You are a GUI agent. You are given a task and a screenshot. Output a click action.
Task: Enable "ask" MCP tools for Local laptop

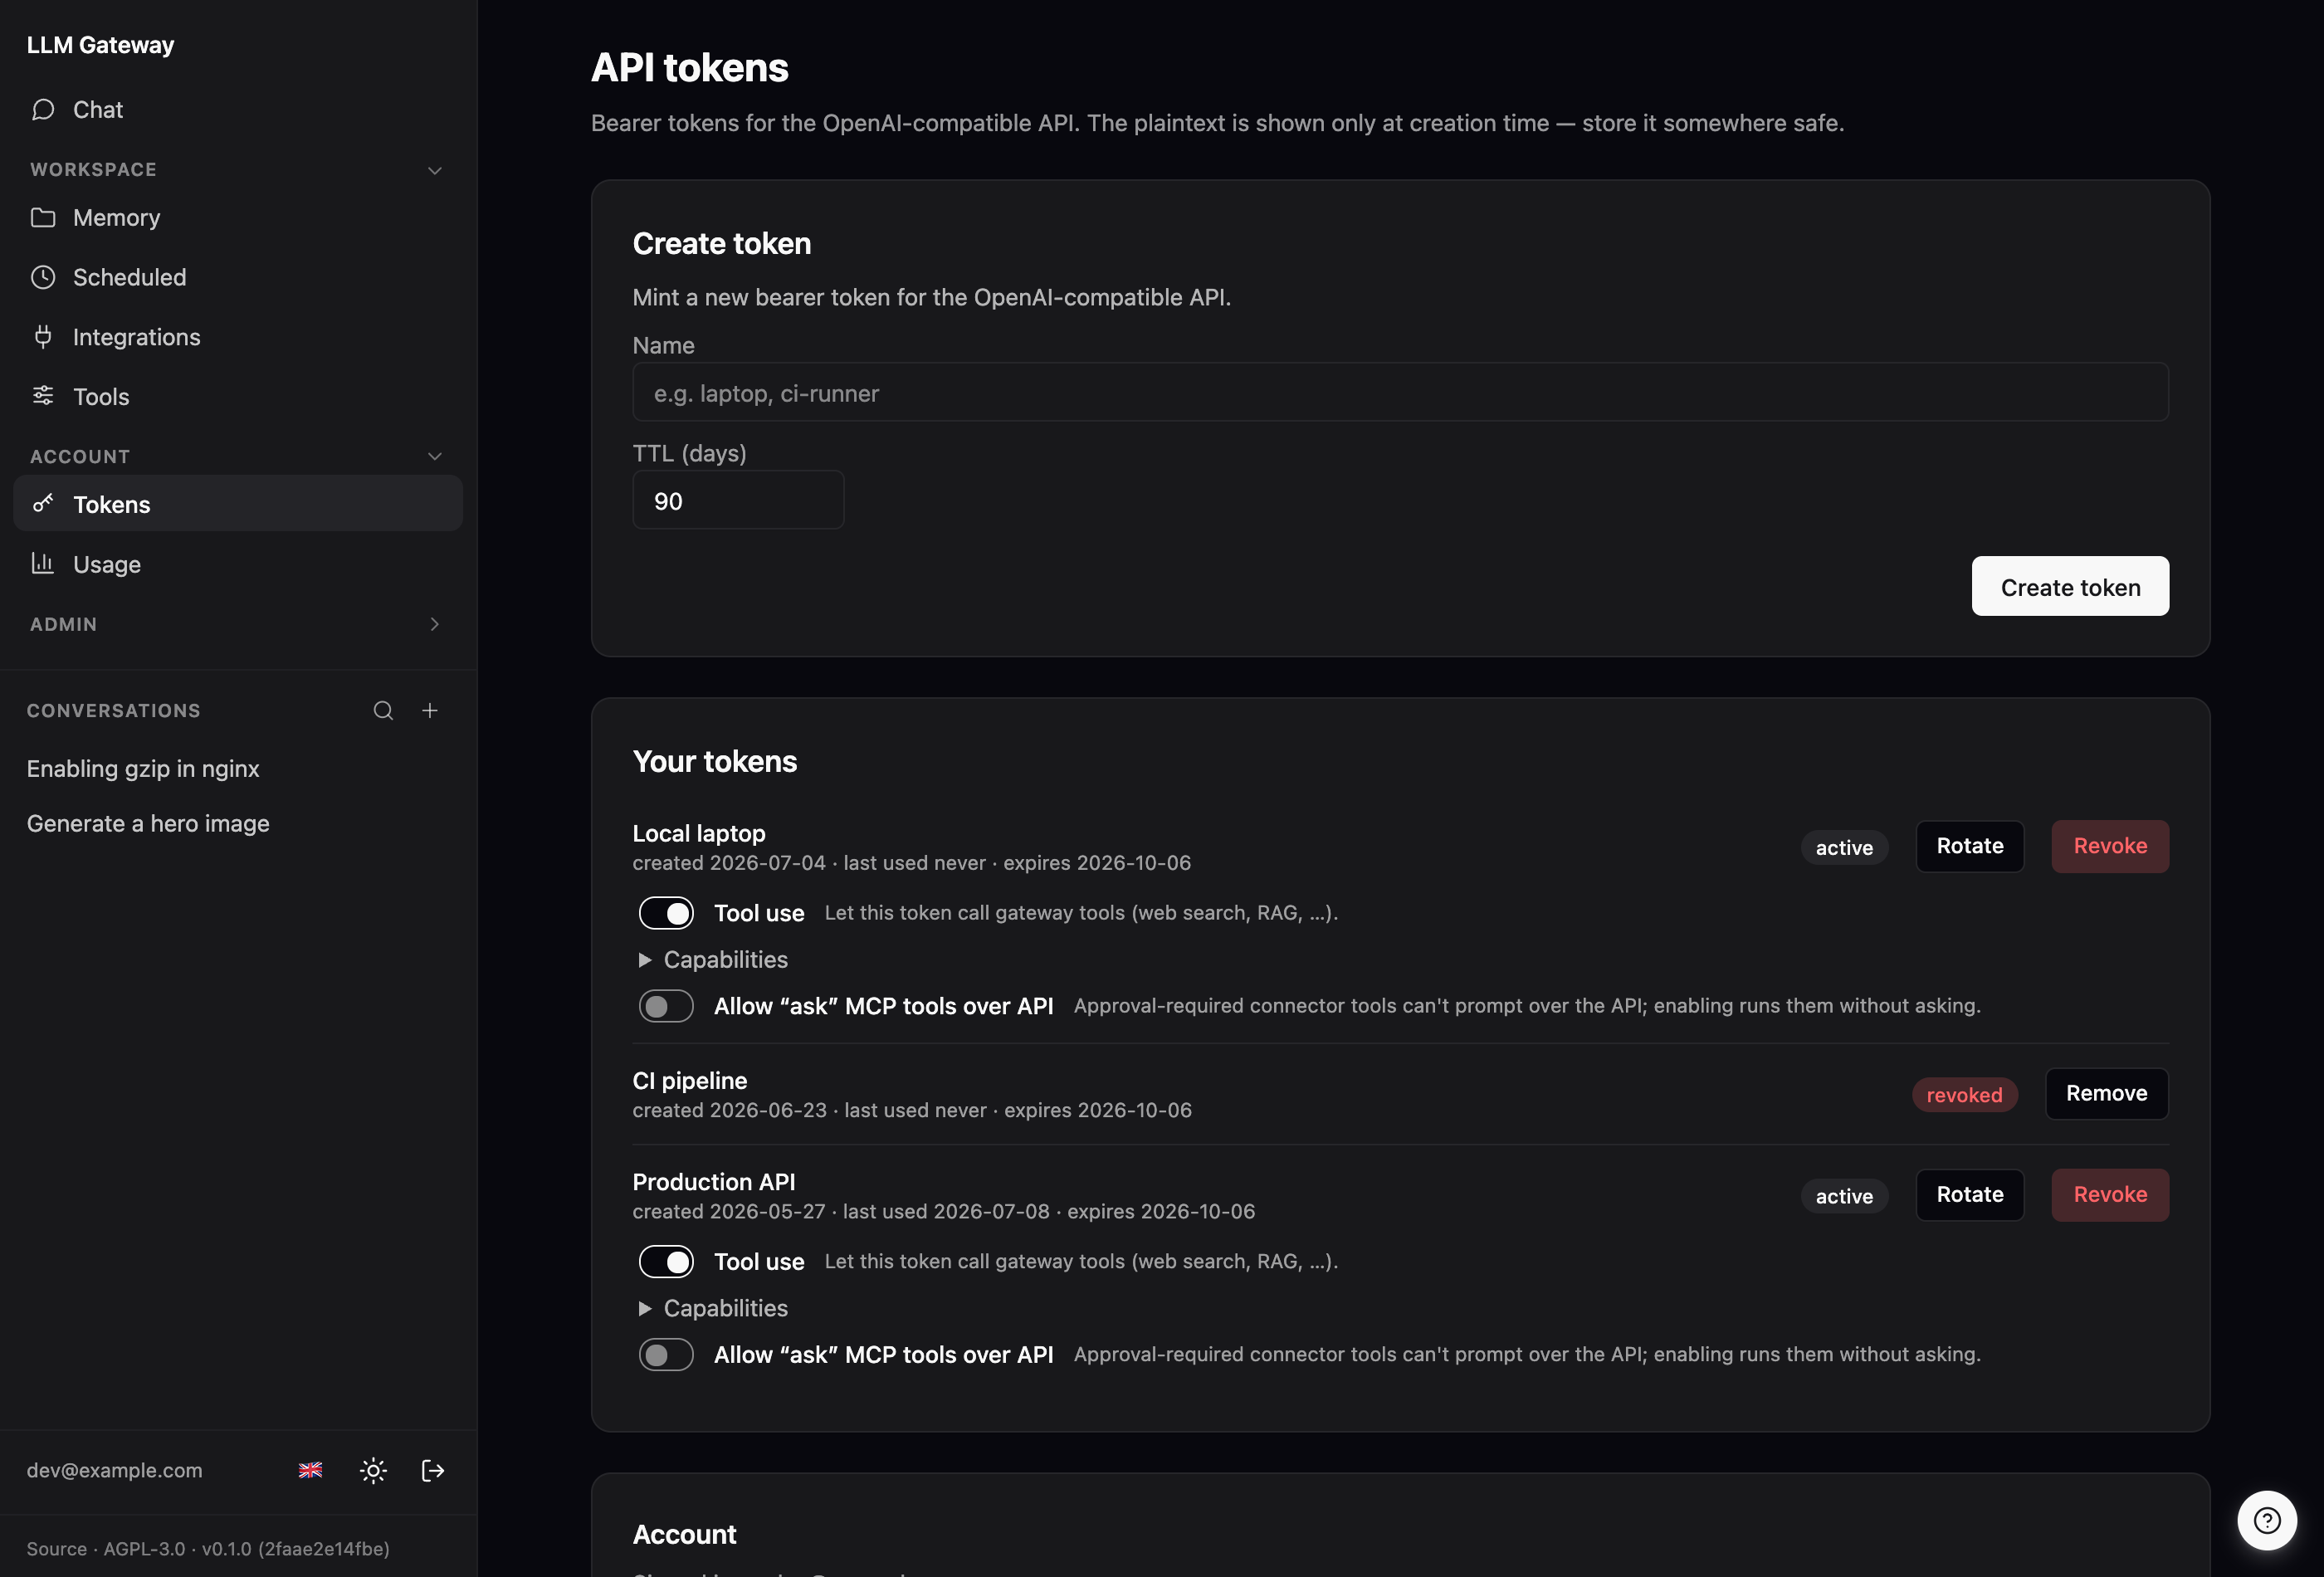click(x=666, y=1006)
